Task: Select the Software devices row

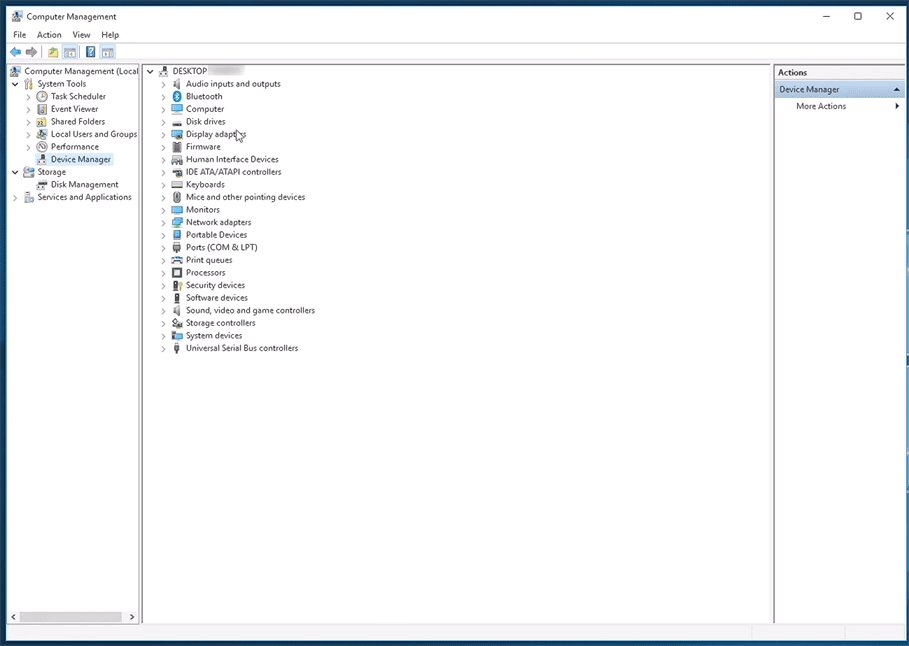Action: [x=217, y=298]
